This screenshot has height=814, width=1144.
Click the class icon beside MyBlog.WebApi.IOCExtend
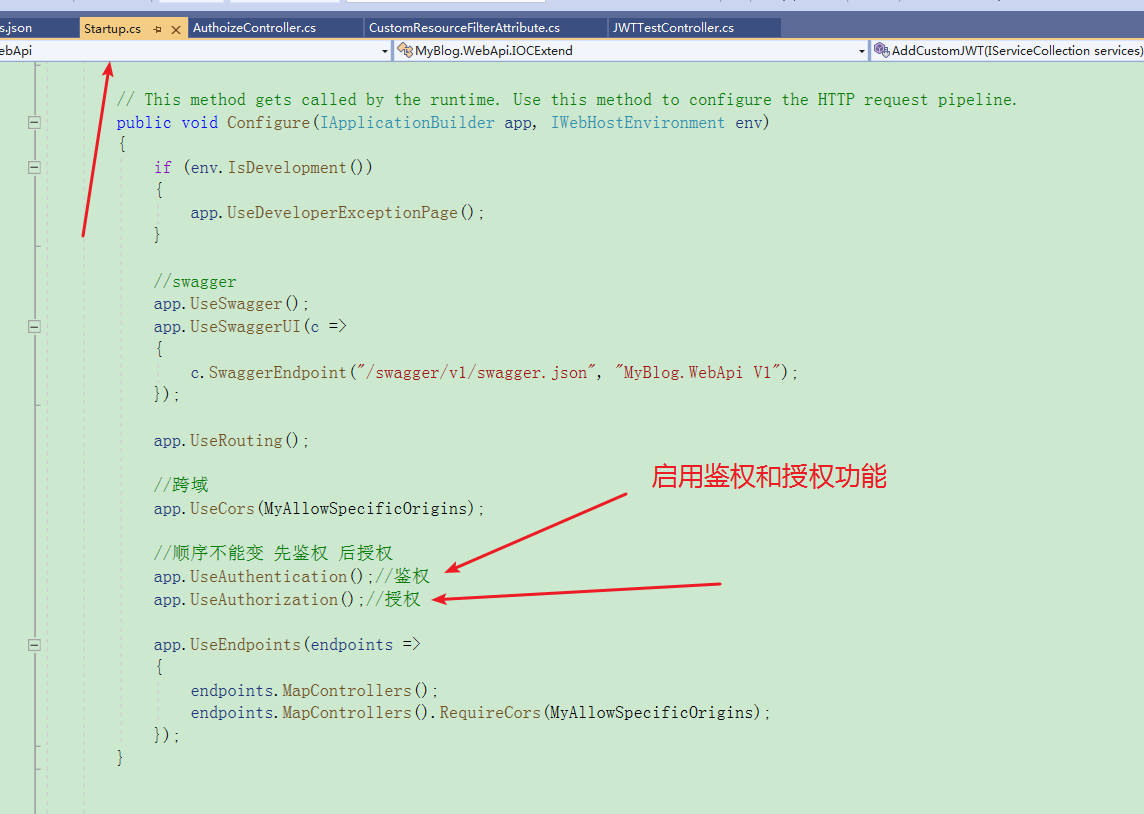coord(404,50)
